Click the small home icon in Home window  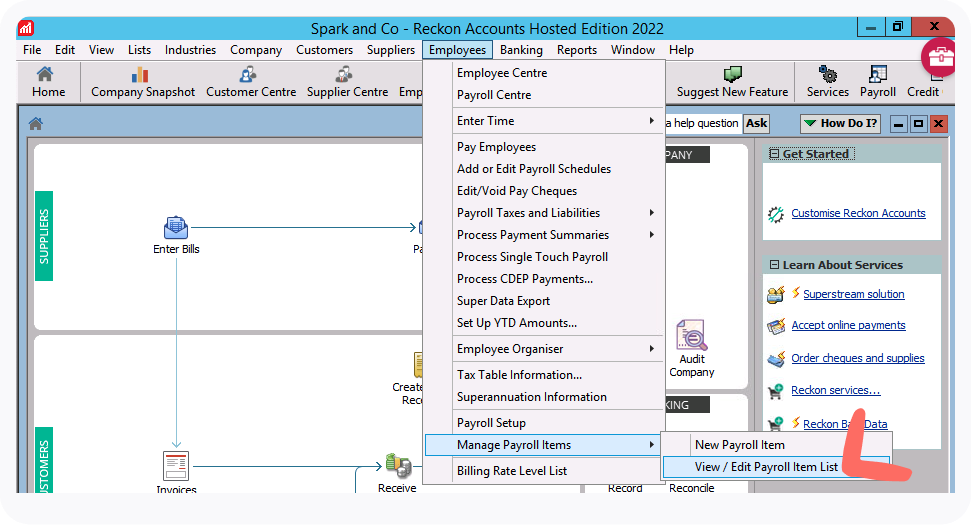tap(36, 124)
